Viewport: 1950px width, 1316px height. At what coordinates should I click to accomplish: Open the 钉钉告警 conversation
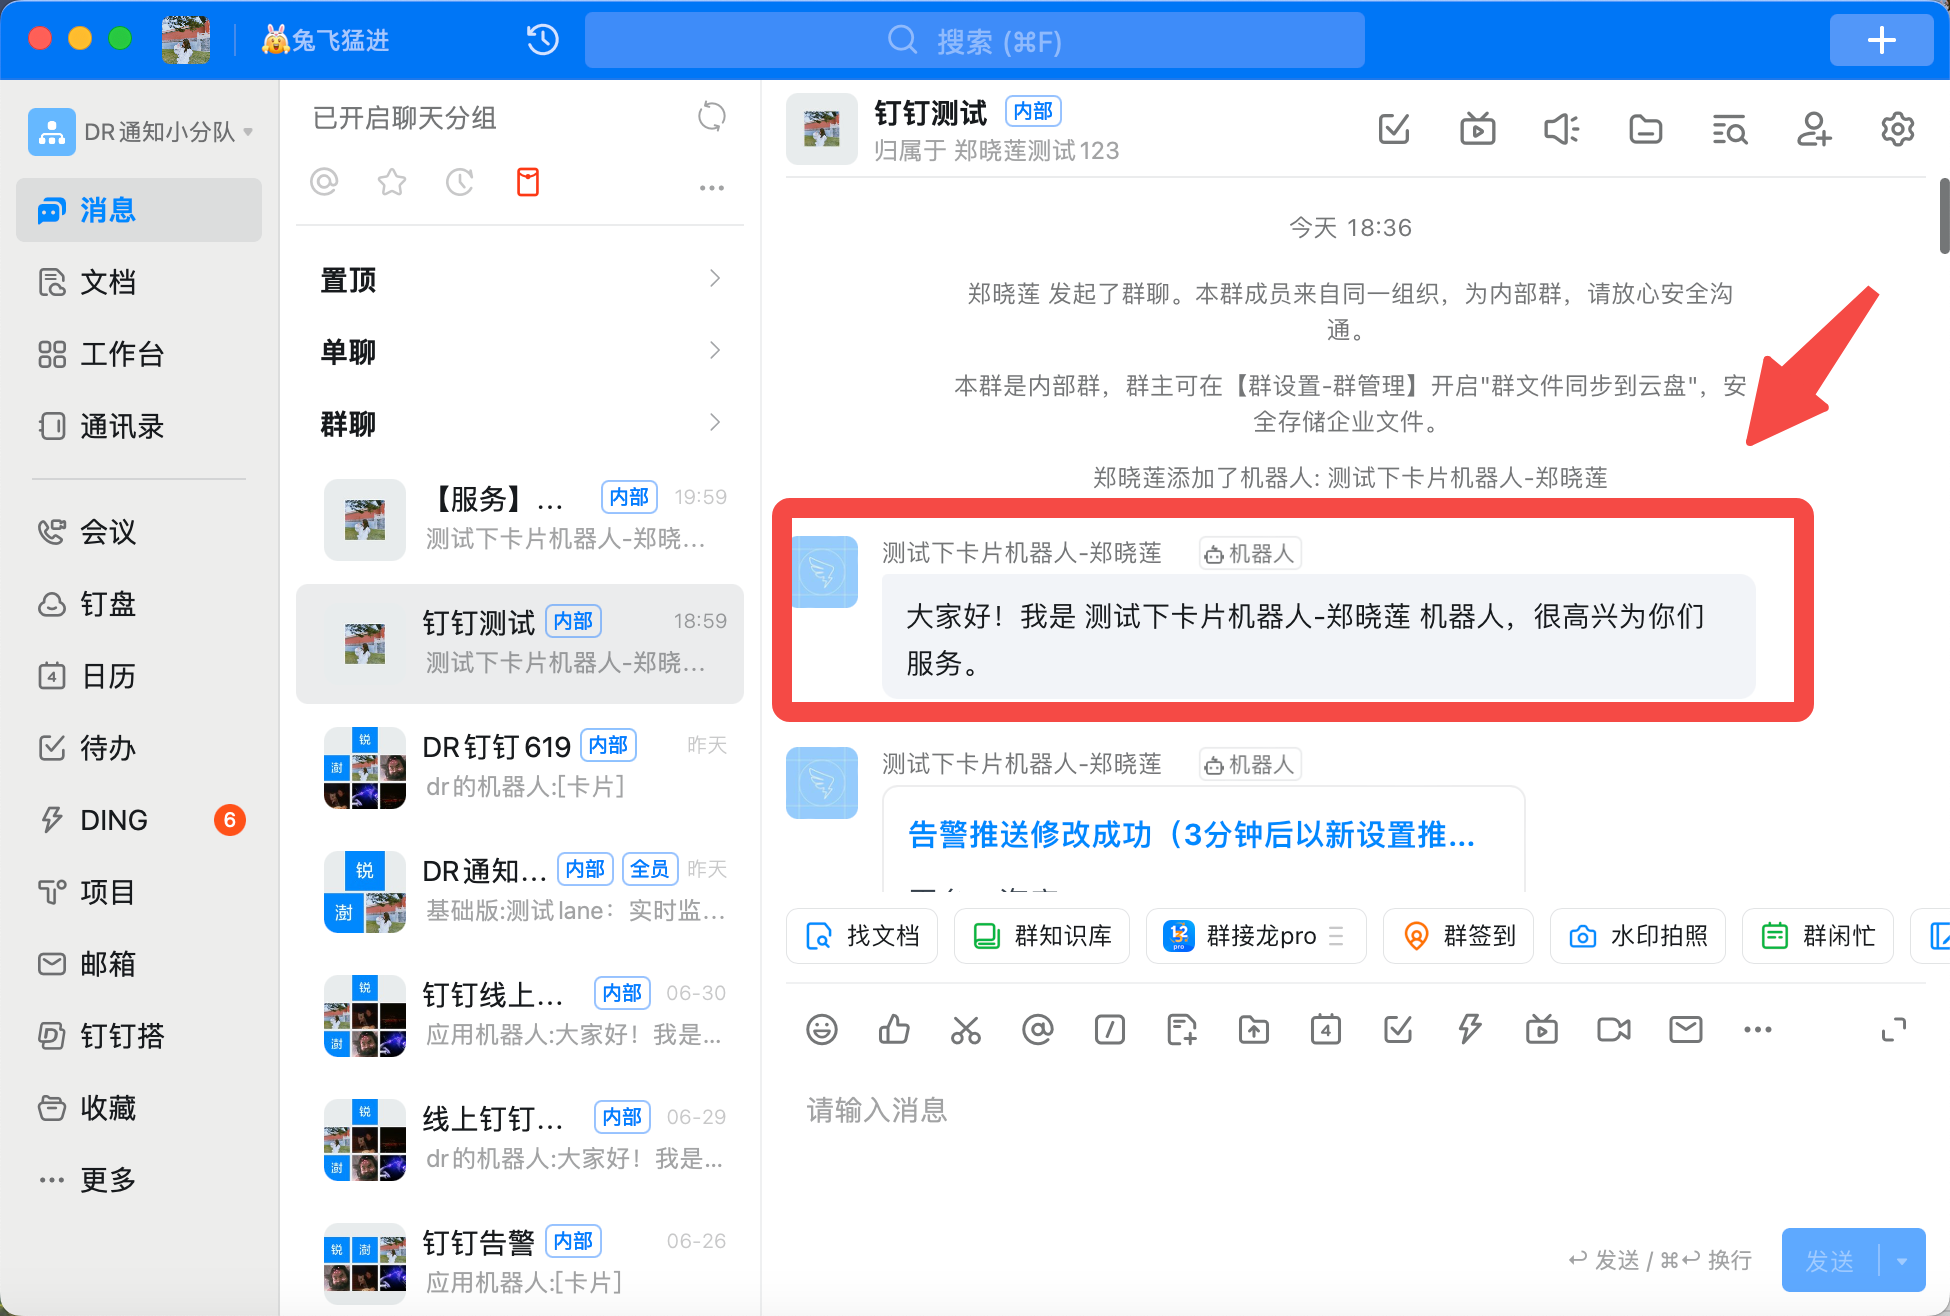coord(520,1262)
